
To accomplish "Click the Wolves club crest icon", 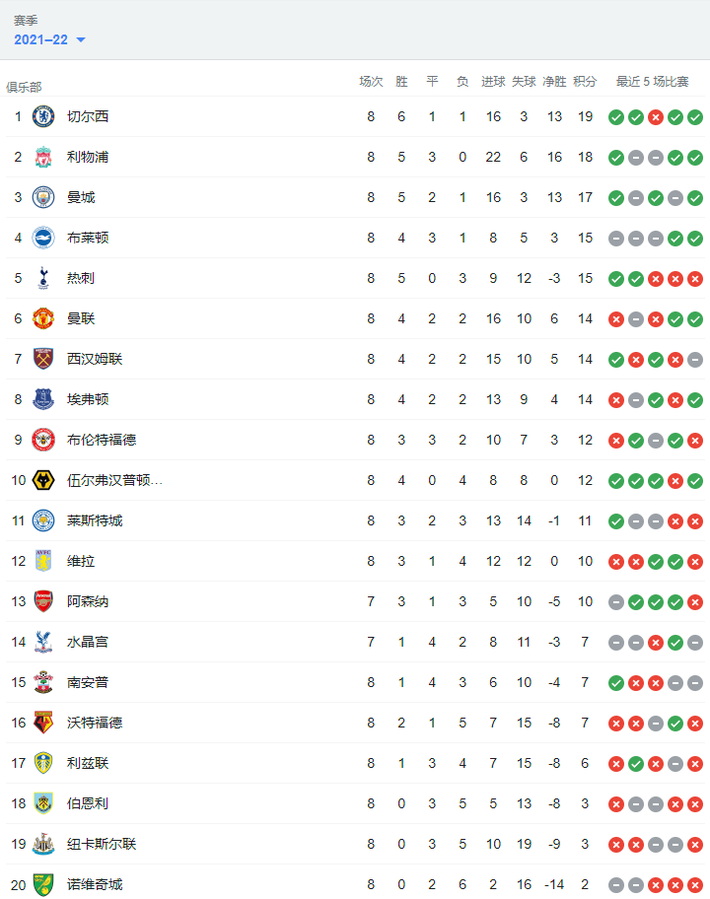I will (x=43, y=480).
